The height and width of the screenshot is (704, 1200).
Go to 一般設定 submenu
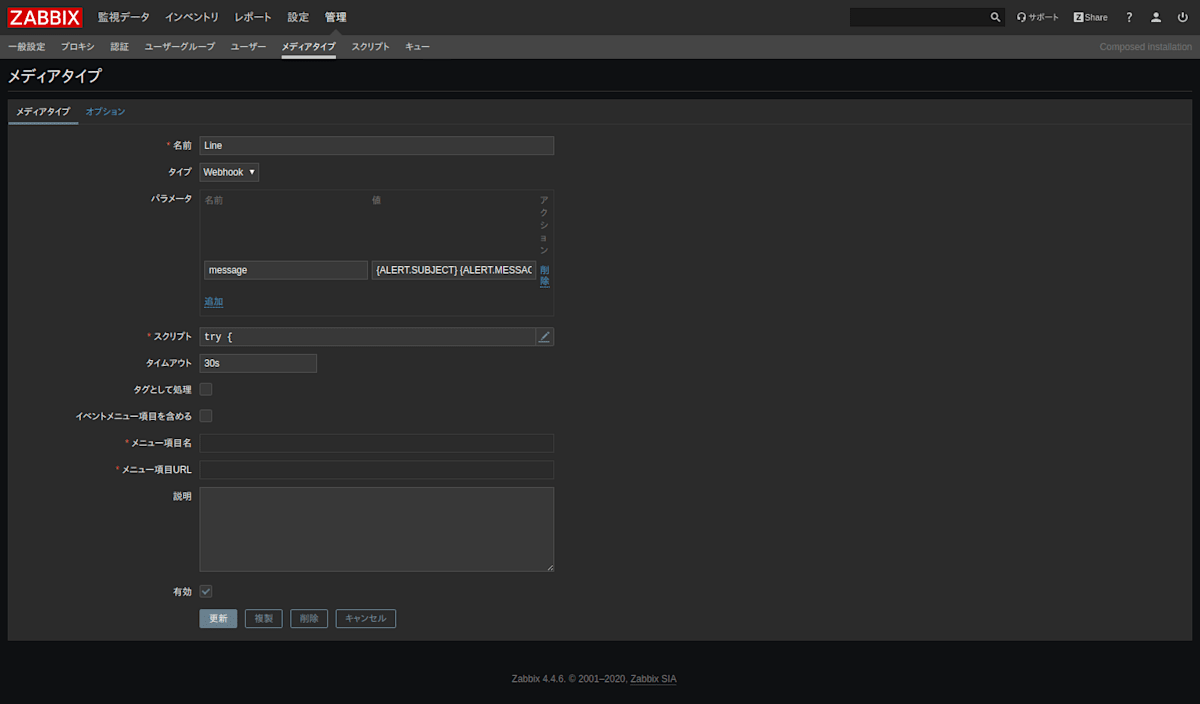point(27,47)
